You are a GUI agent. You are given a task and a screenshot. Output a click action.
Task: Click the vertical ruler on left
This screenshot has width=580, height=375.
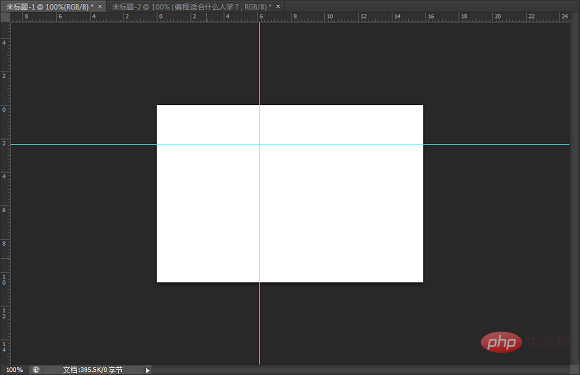click(6, 193)
